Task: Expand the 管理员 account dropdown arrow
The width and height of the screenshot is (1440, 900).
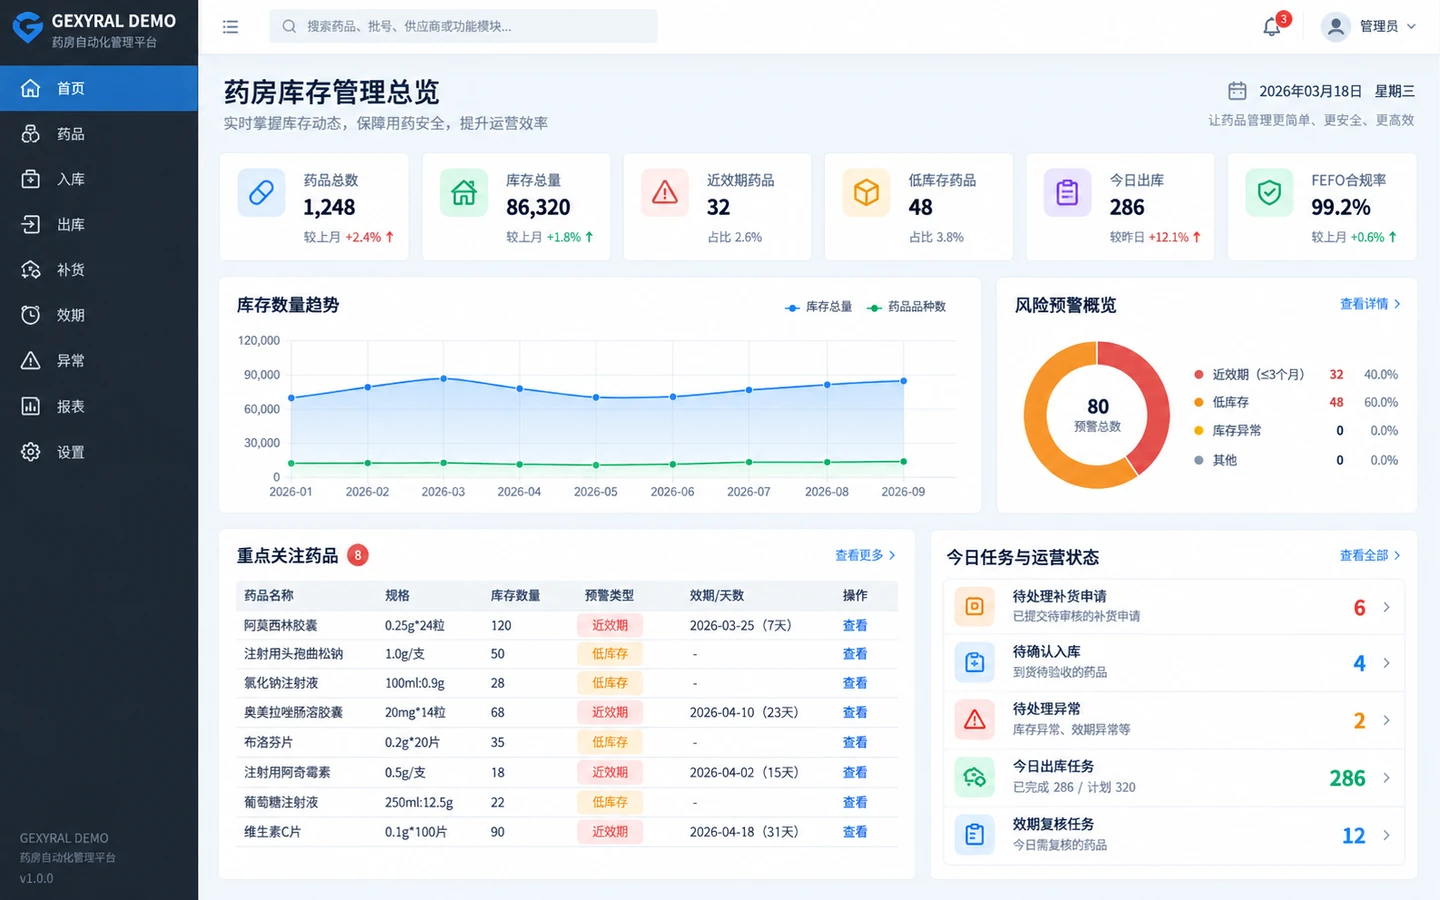Action: (x=1411, y=27)
